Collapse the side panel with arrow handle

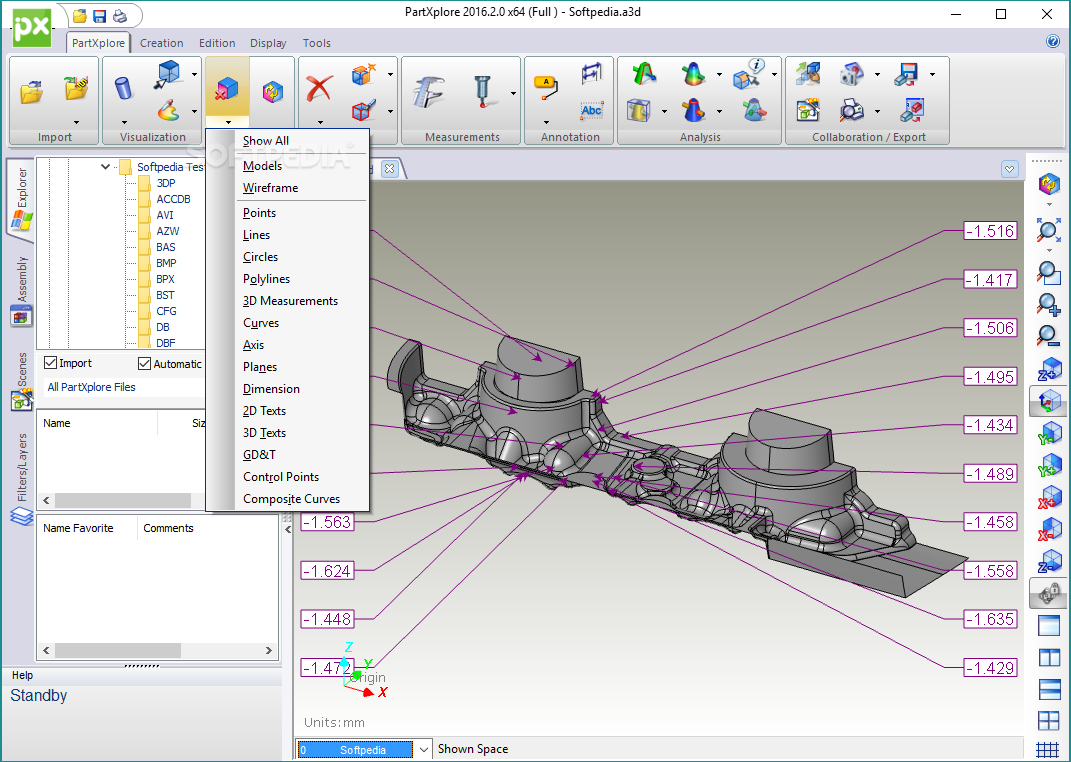[288, 529]
